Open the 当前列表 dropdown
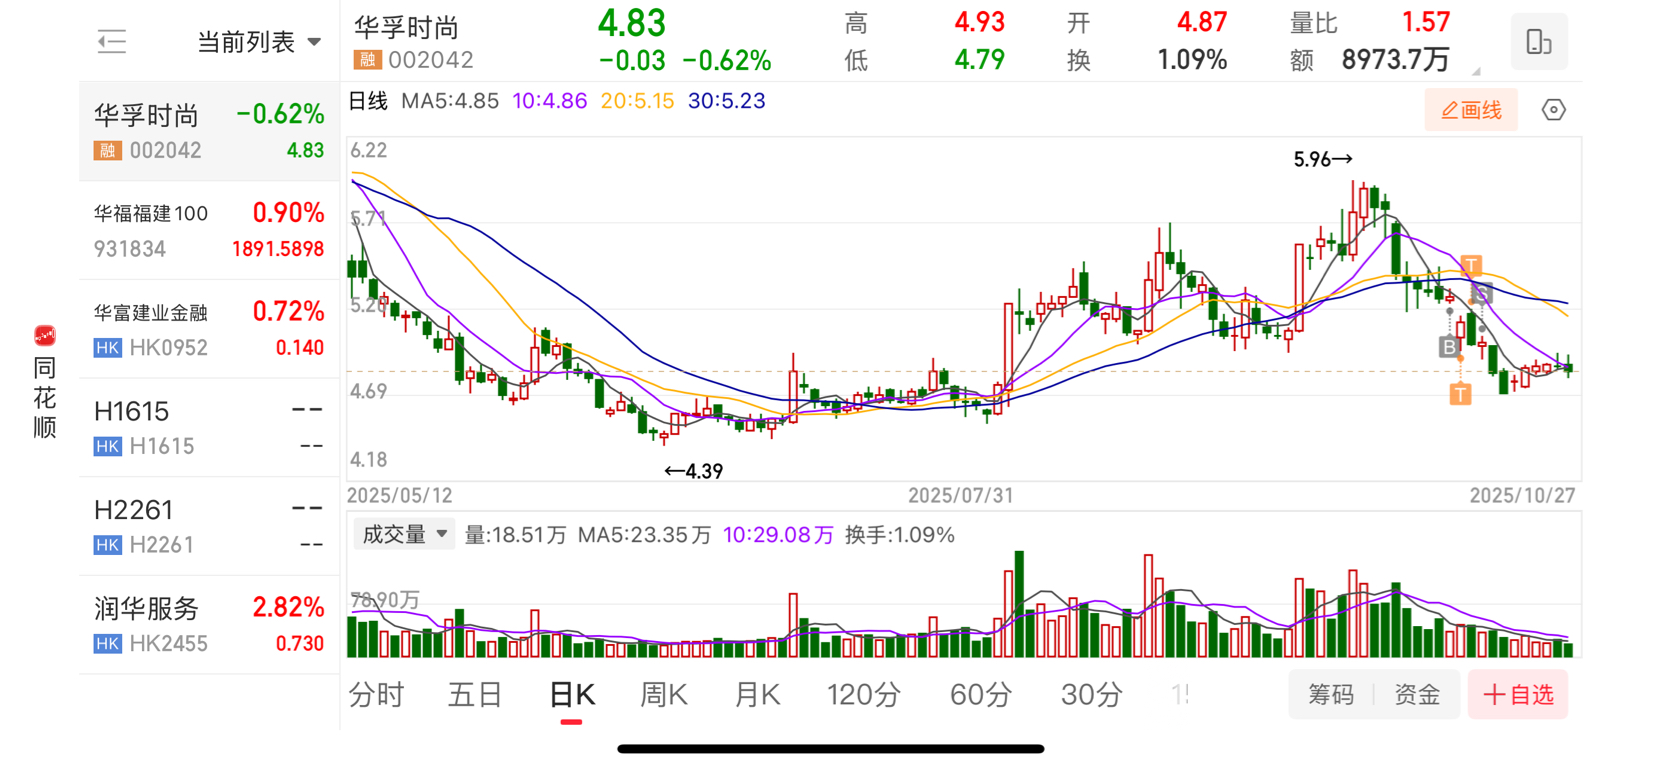1662x768 pixels. (x=259, y=42)
